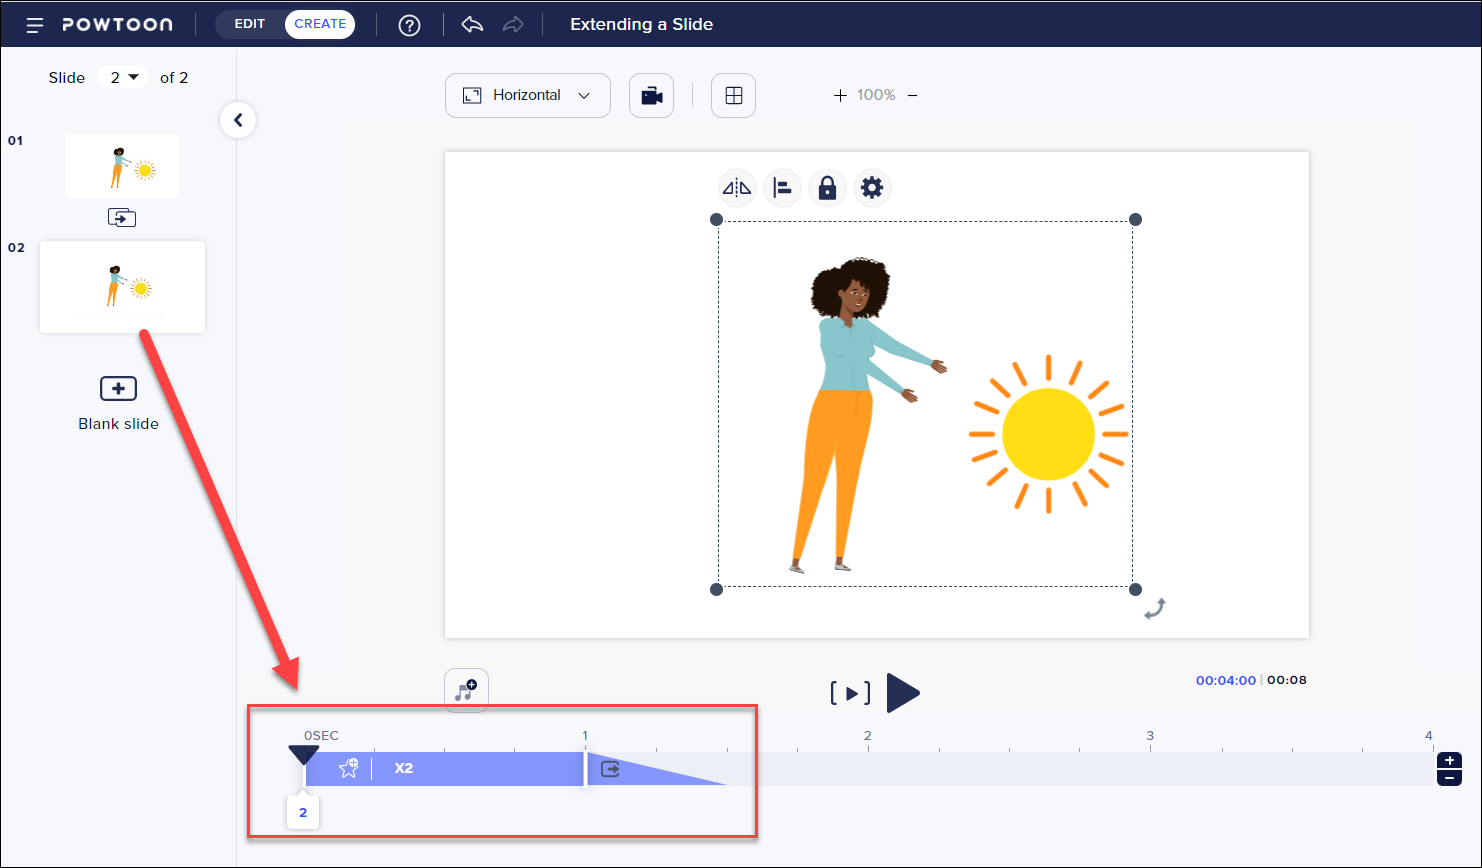The height and width of the screenshot is (868, 1482).
Task: Flip the selected object horizontally
Action: point(737,188)
